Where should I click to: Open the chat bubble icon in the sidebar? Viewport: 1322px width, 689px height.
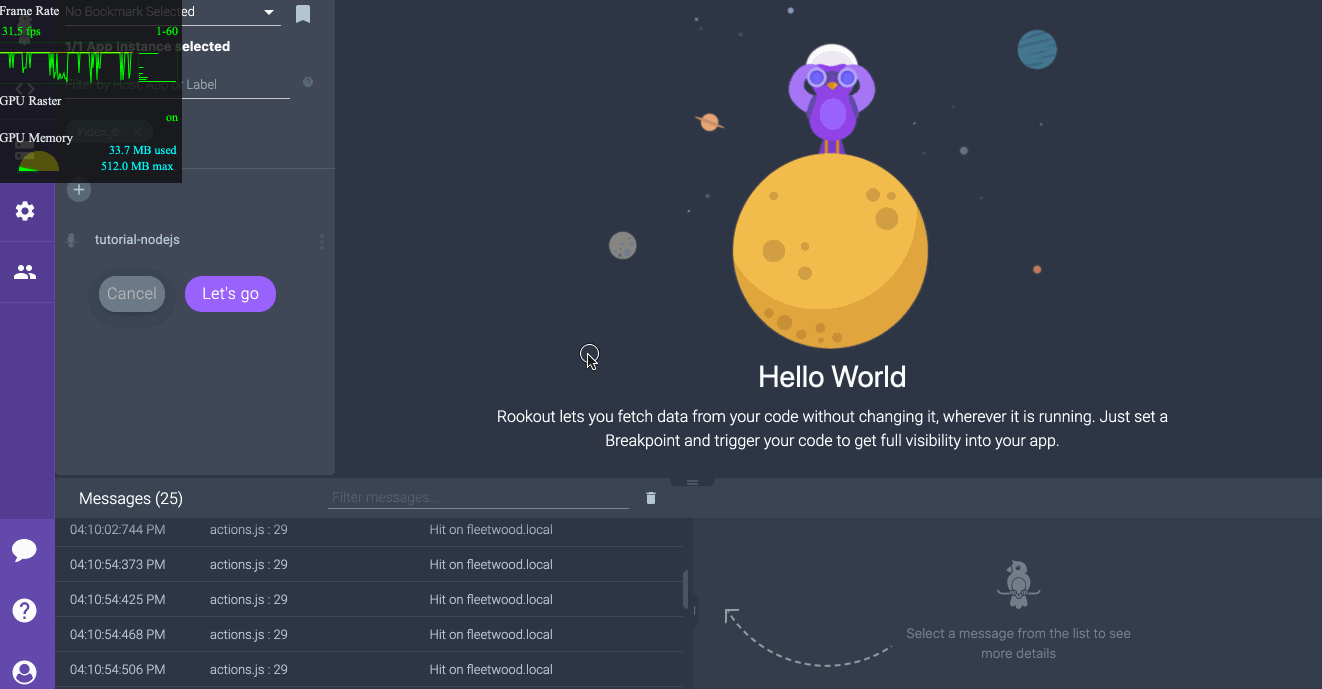tap(25, 550)
